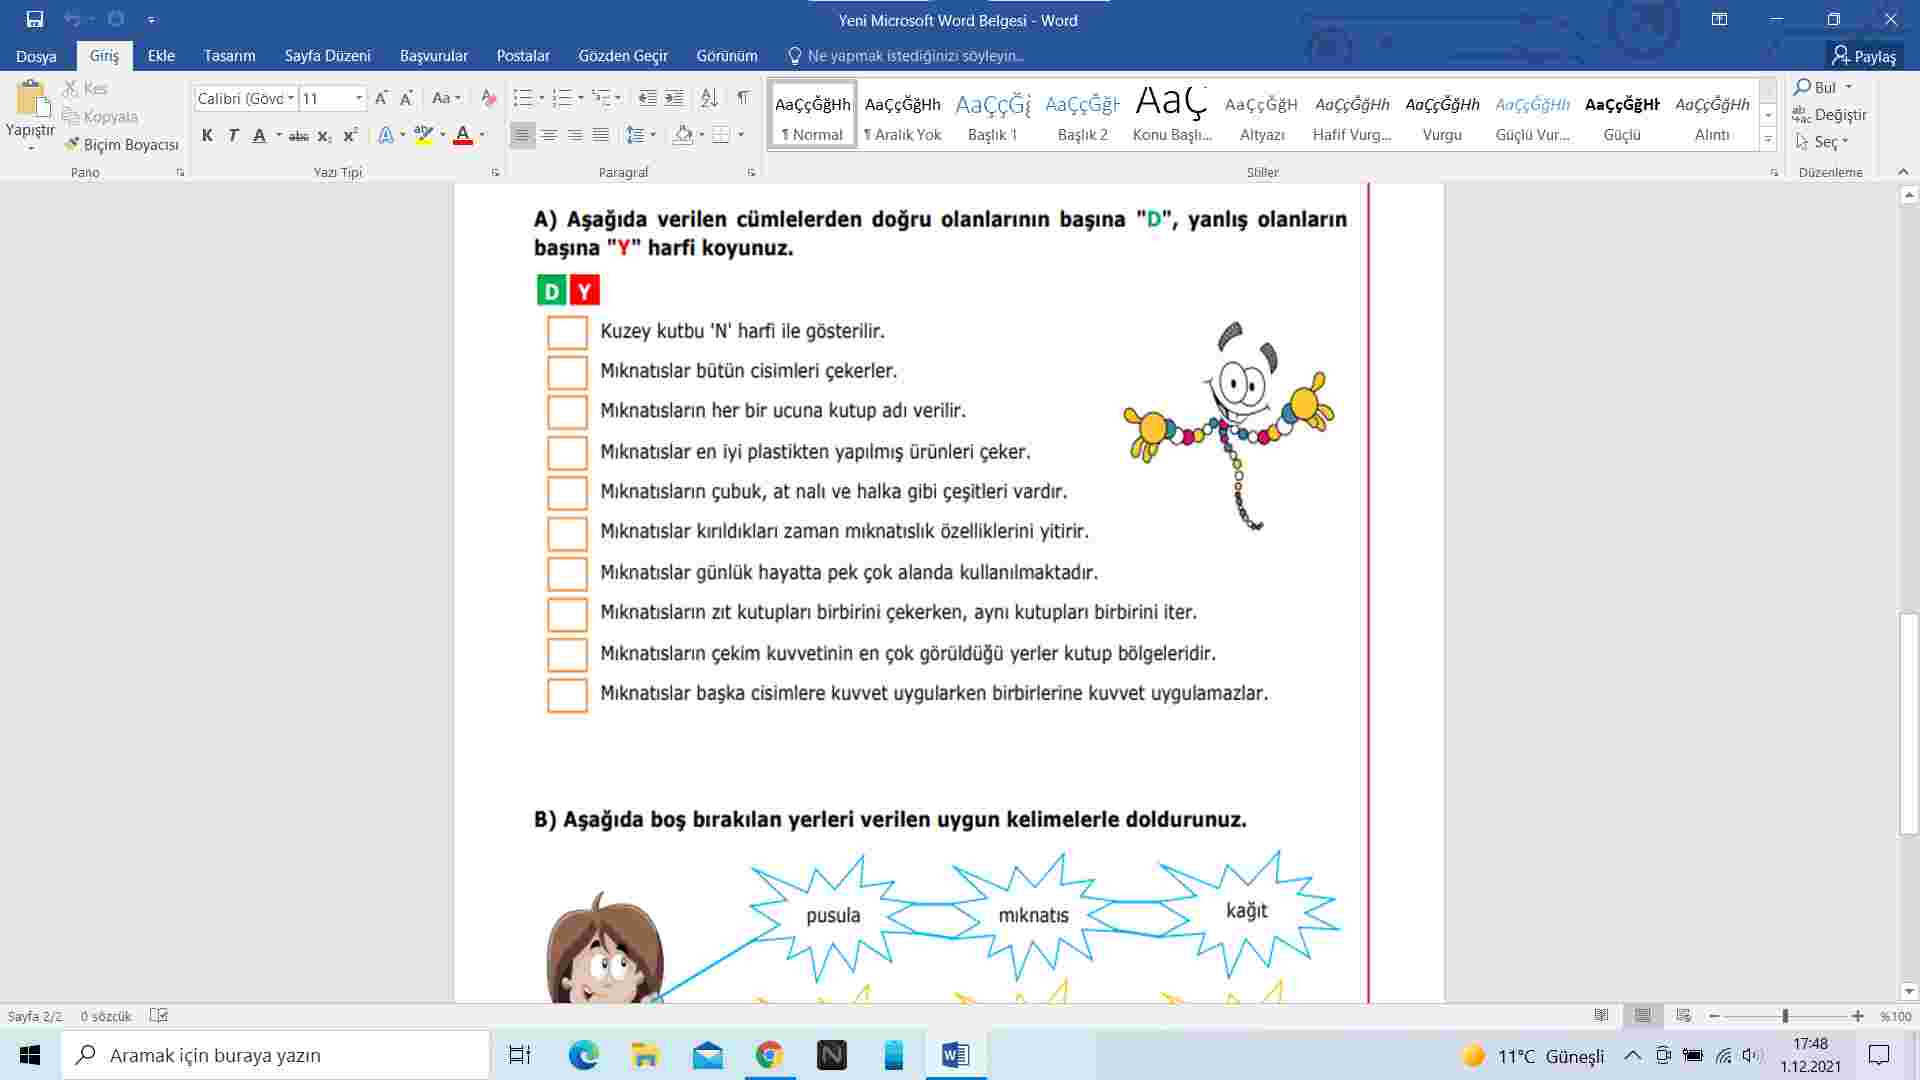Apply the Başlık 1 heading style

(992, 116)
